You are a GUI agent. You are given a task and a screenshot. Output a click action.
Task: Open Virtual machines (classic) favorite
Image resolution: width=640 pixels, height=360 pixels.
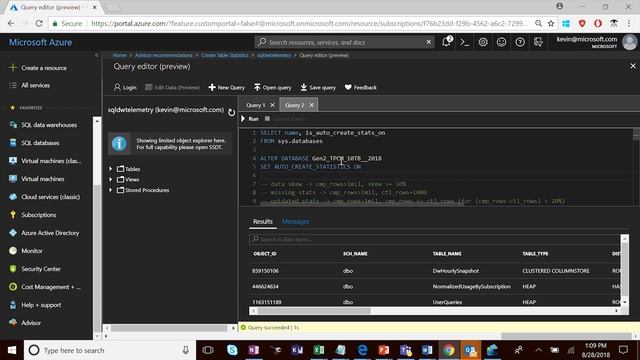pos(45,161)
